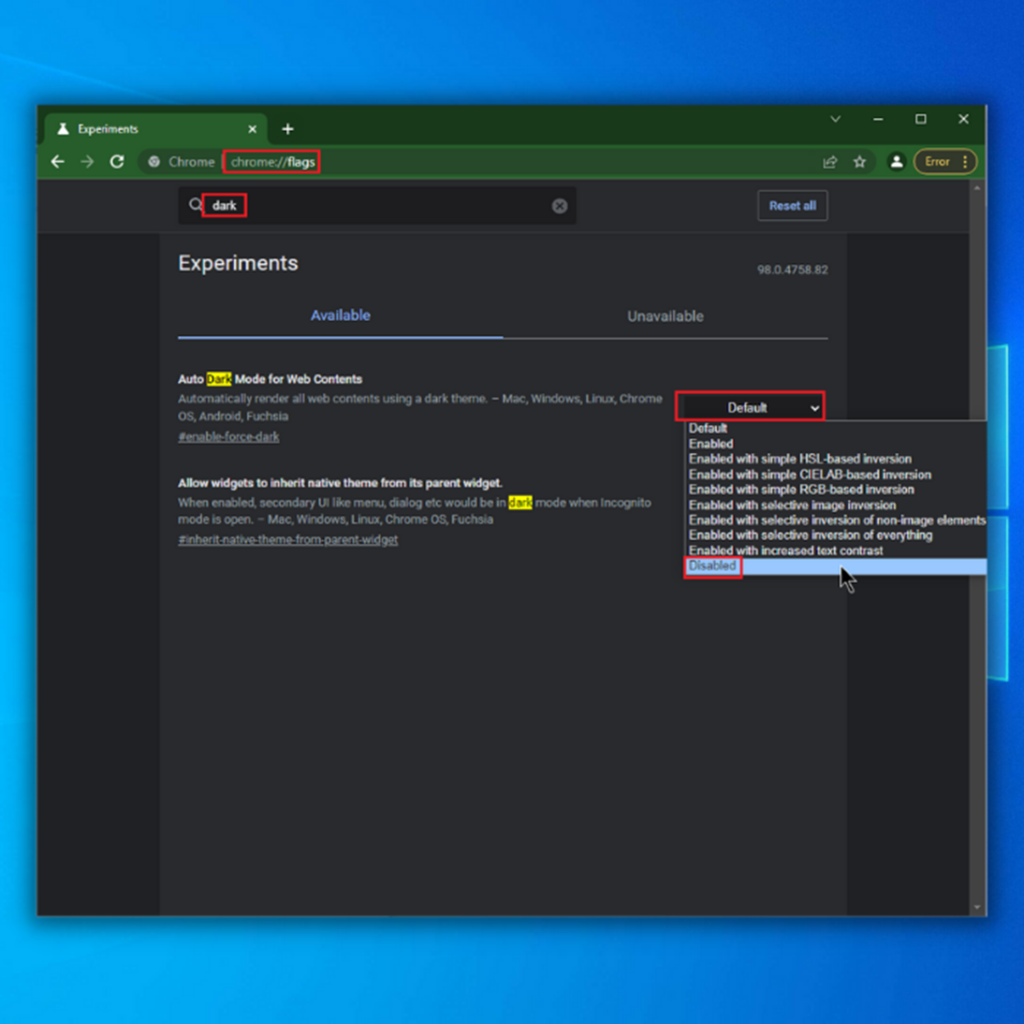Close the Chrome window

click(963, 119)
